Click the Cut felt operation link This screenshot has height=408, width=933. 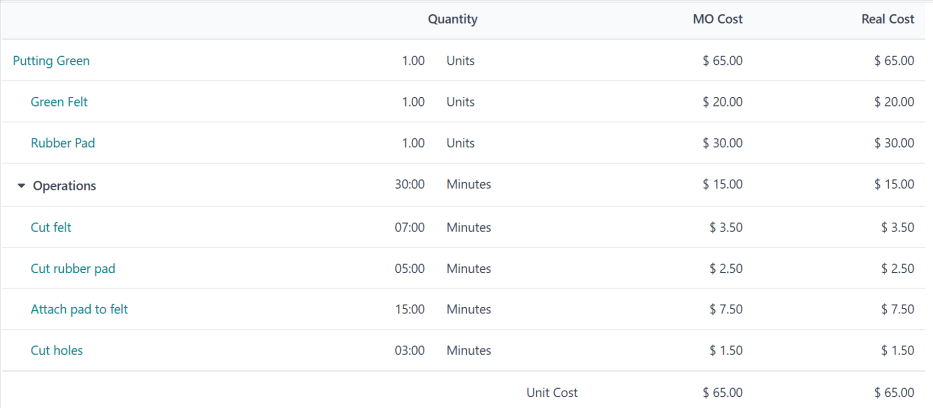point(51,227)
